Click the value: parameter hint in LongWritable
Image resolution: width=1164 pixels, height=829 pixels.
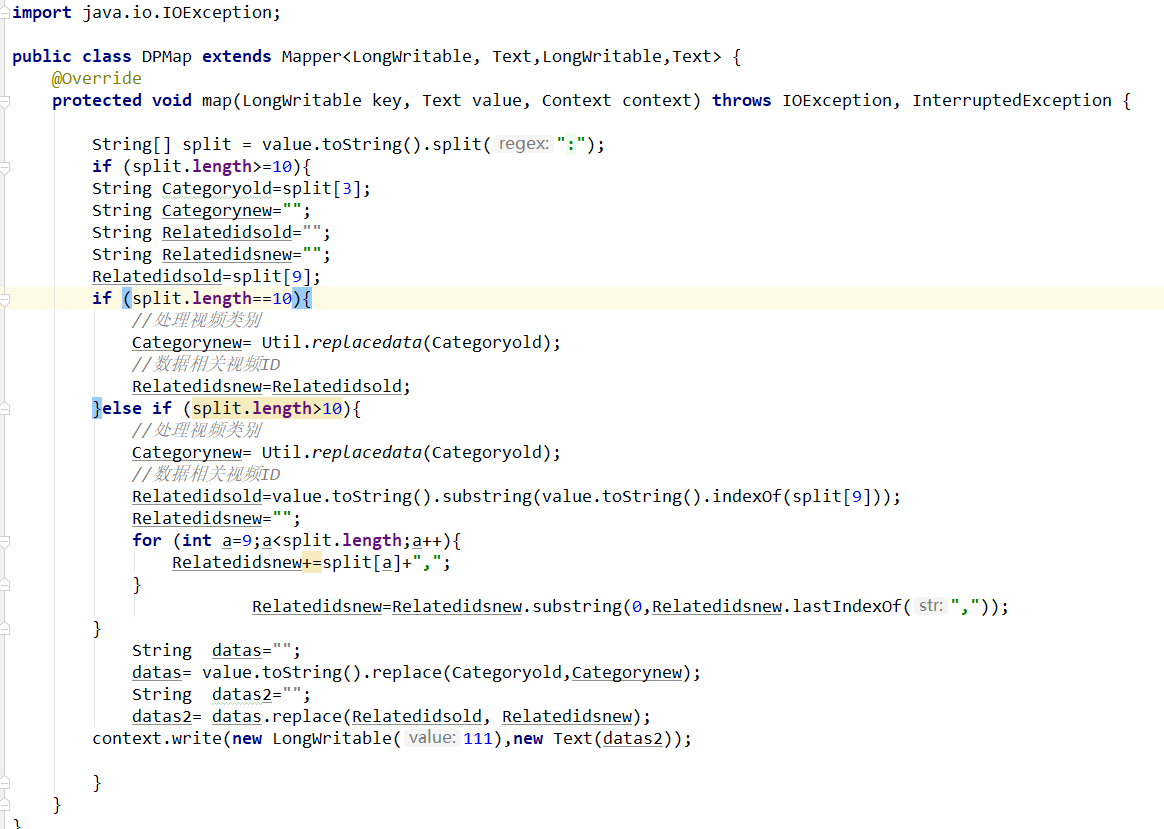(432, 738)
